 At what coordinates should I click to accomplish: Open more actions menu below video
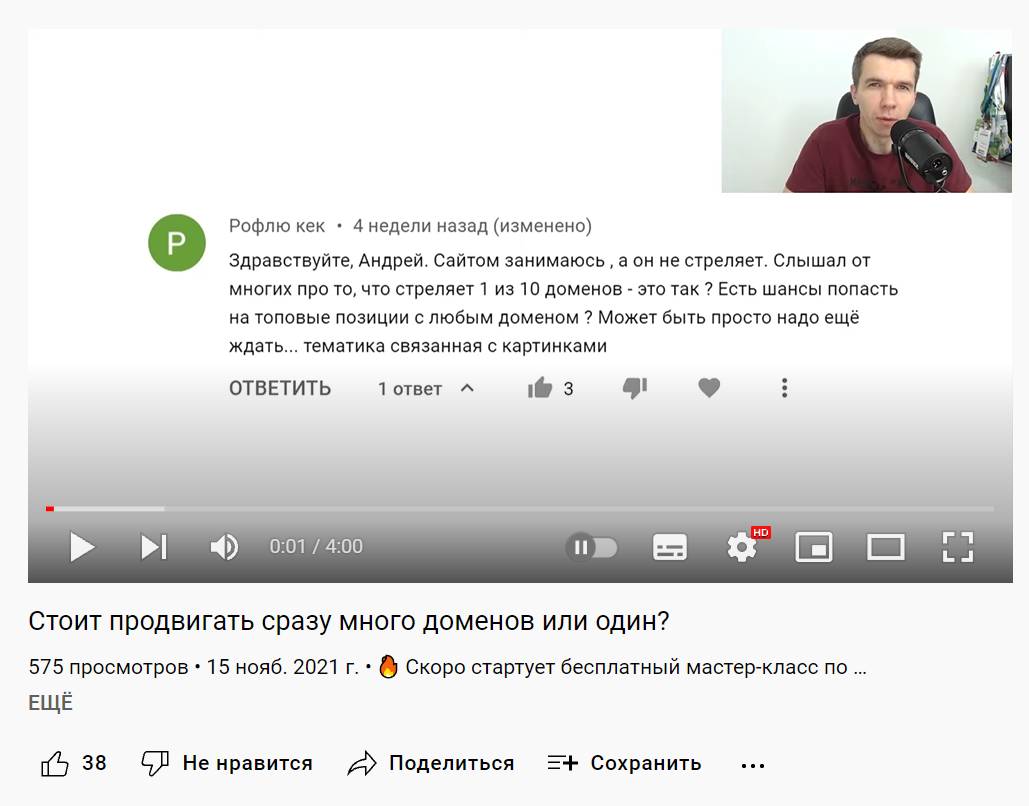tap(753, 765)
